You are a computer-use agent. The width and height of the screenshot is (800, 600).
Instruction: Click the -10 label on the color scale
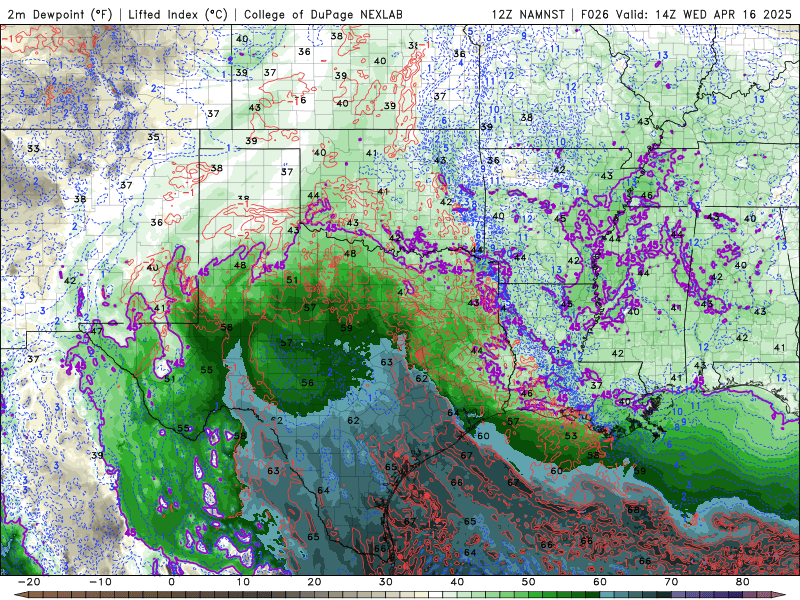[100, 582]
